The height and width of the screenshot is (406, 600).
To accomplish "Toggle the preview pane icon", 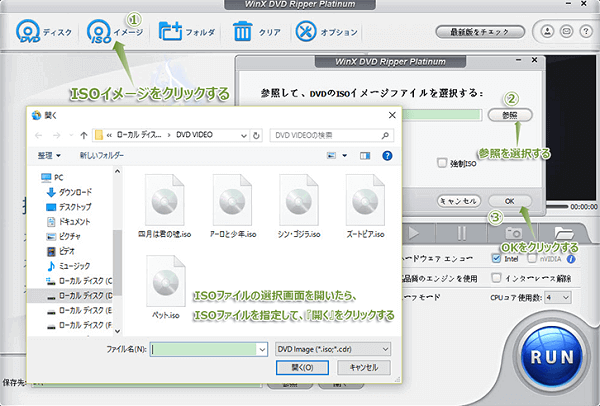I will coord(365,155).
